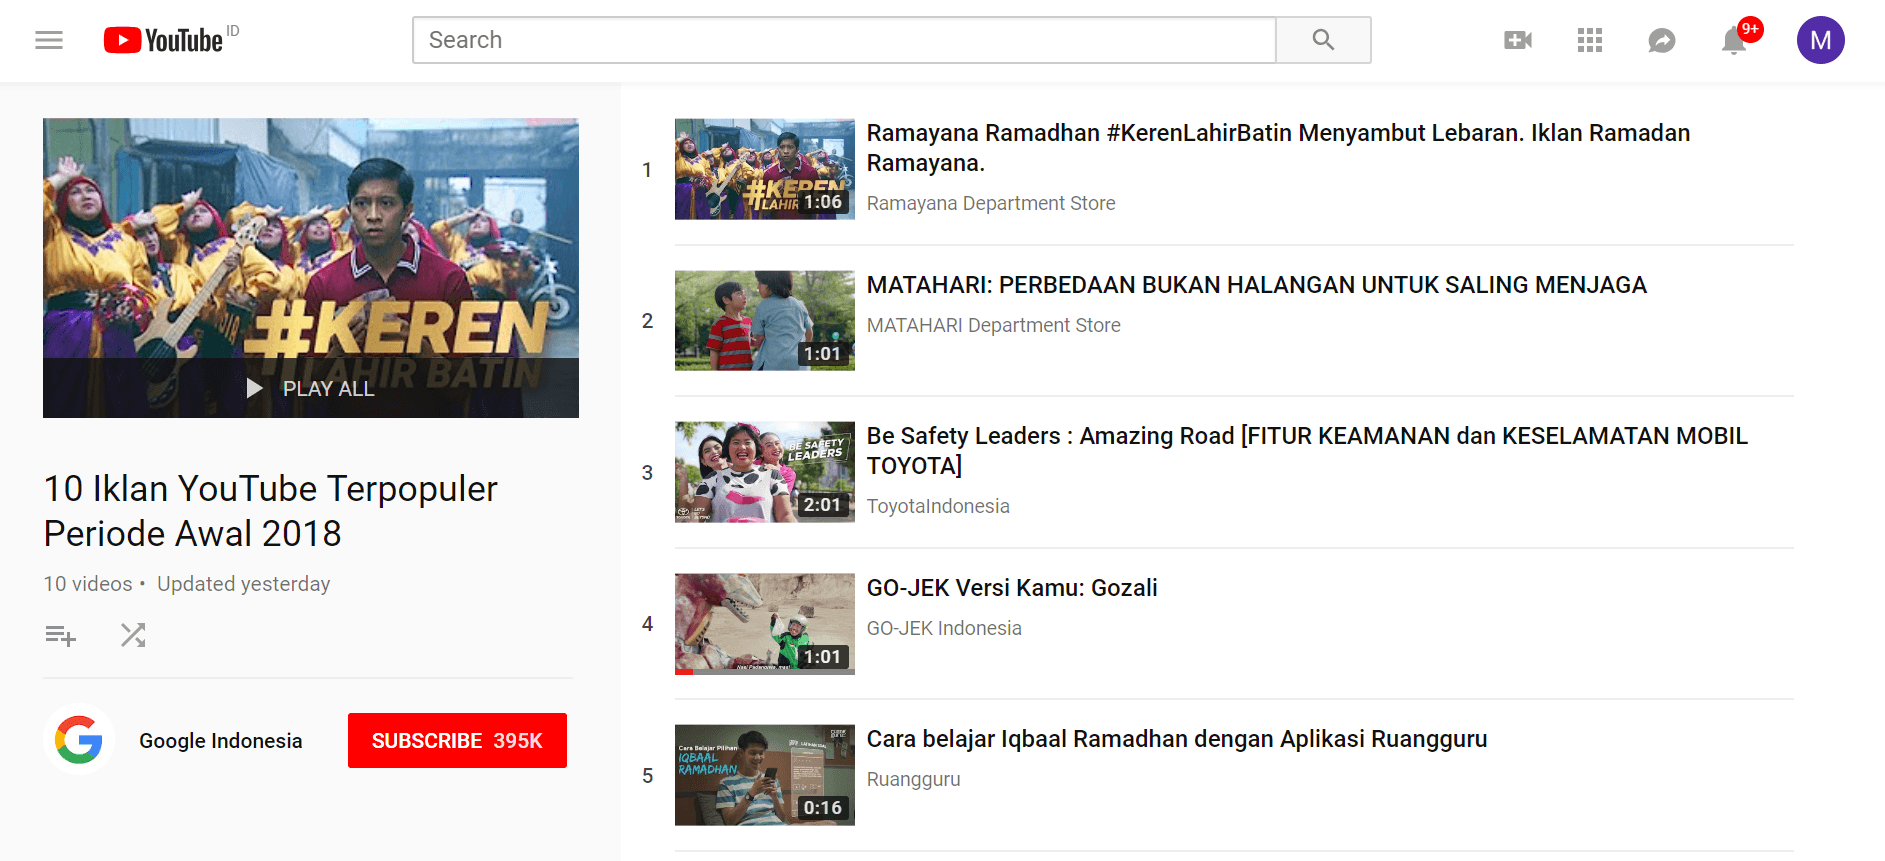Click into the Search field

point(843,40)
